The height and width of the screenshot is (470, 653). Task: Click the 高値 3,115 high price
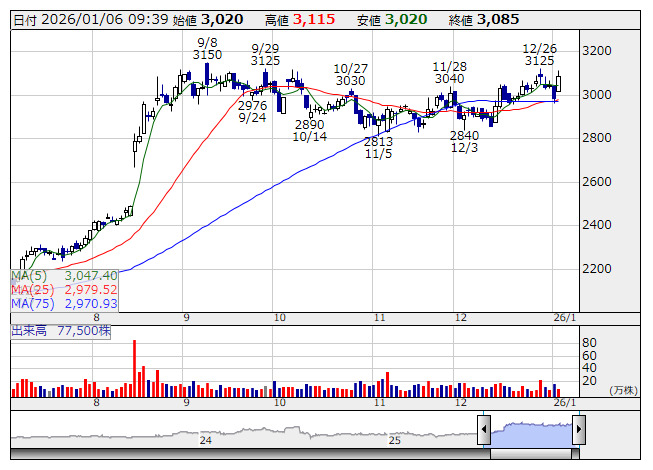tap(300, 20)
